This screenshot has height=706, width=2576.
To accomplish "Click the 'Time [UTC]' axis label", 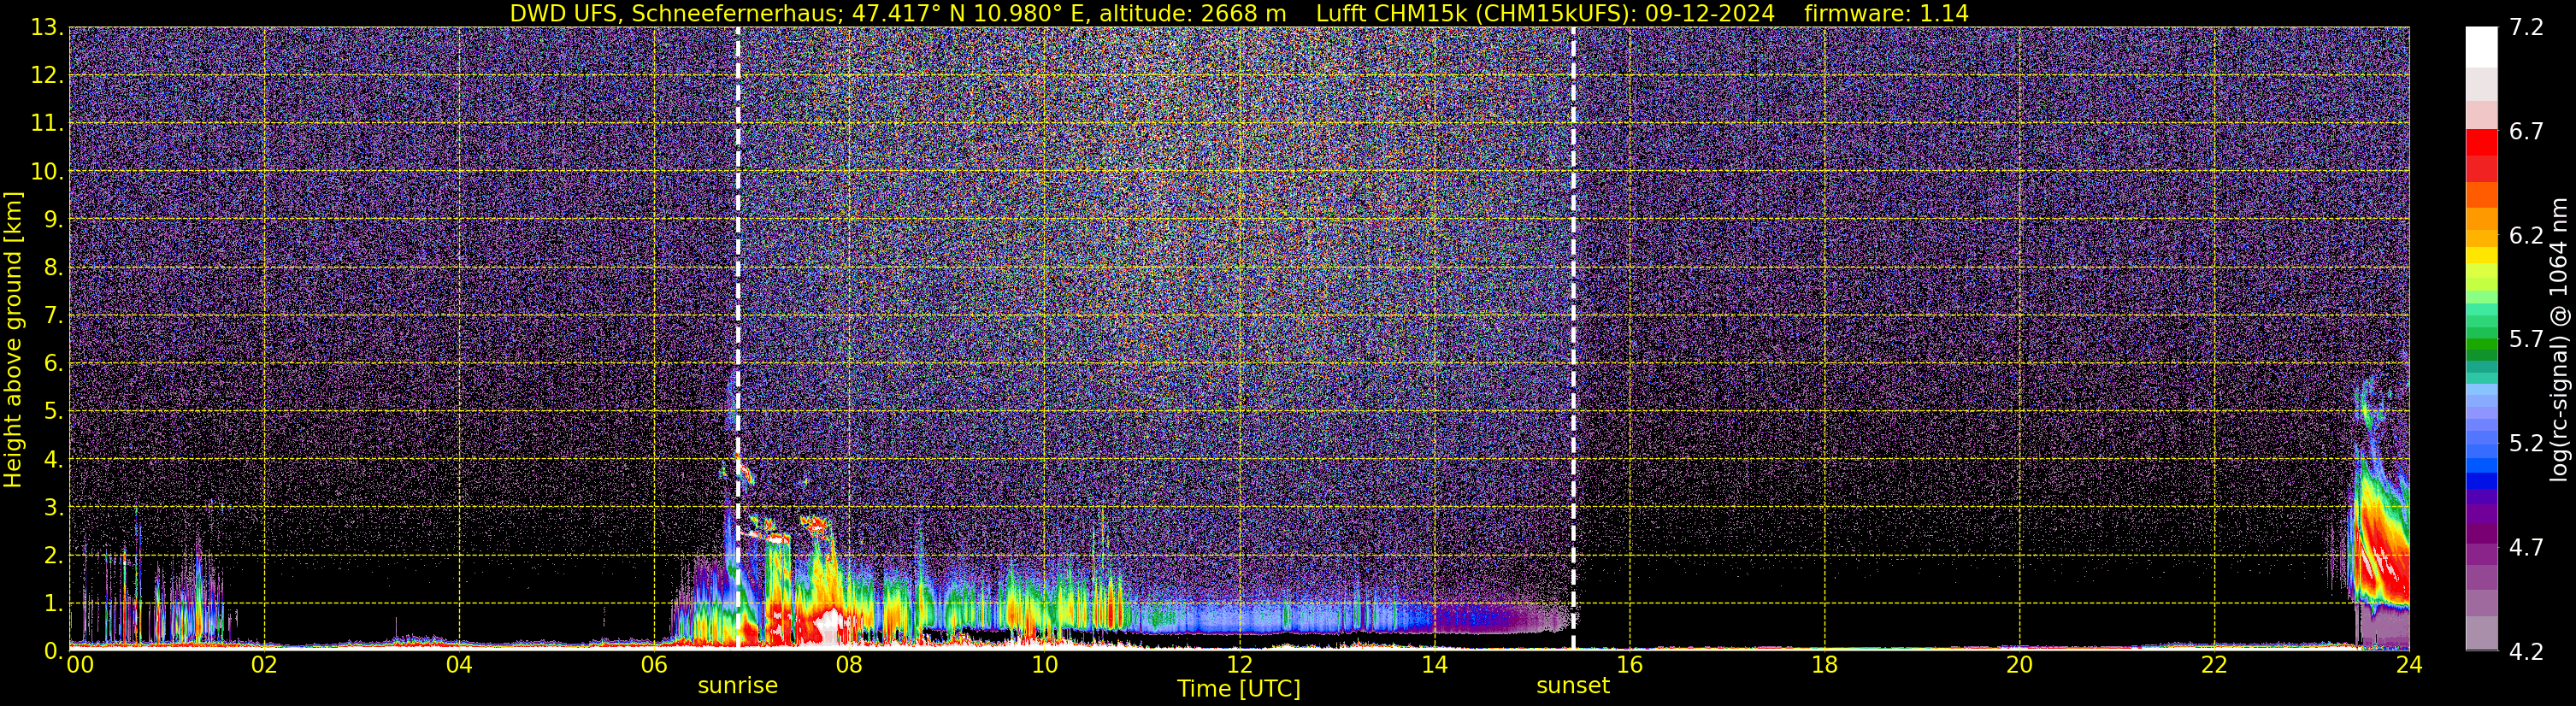I will 1238,689.
